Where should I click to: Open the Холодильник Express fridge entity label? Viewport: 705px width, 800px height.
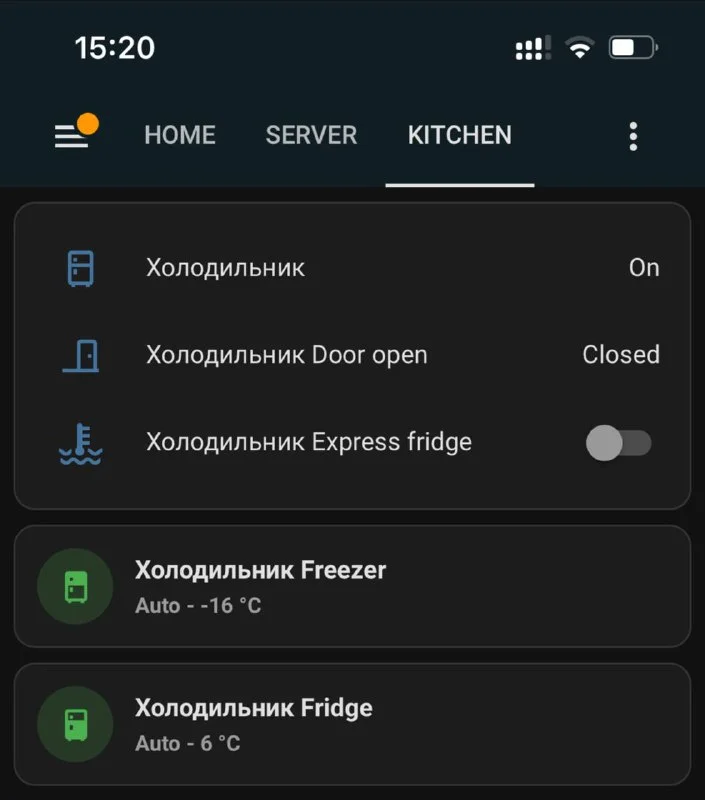[x=309, y=442]
